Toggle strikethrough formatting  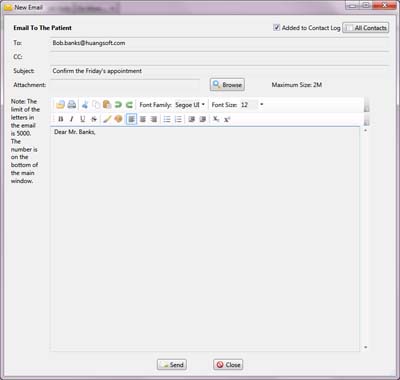94,119
